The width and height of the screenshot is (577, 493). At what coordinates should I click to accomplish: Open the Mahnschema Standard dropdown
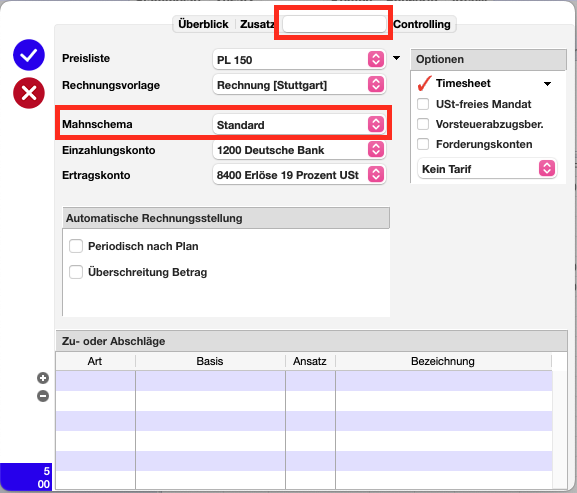(x=299, y=124)
